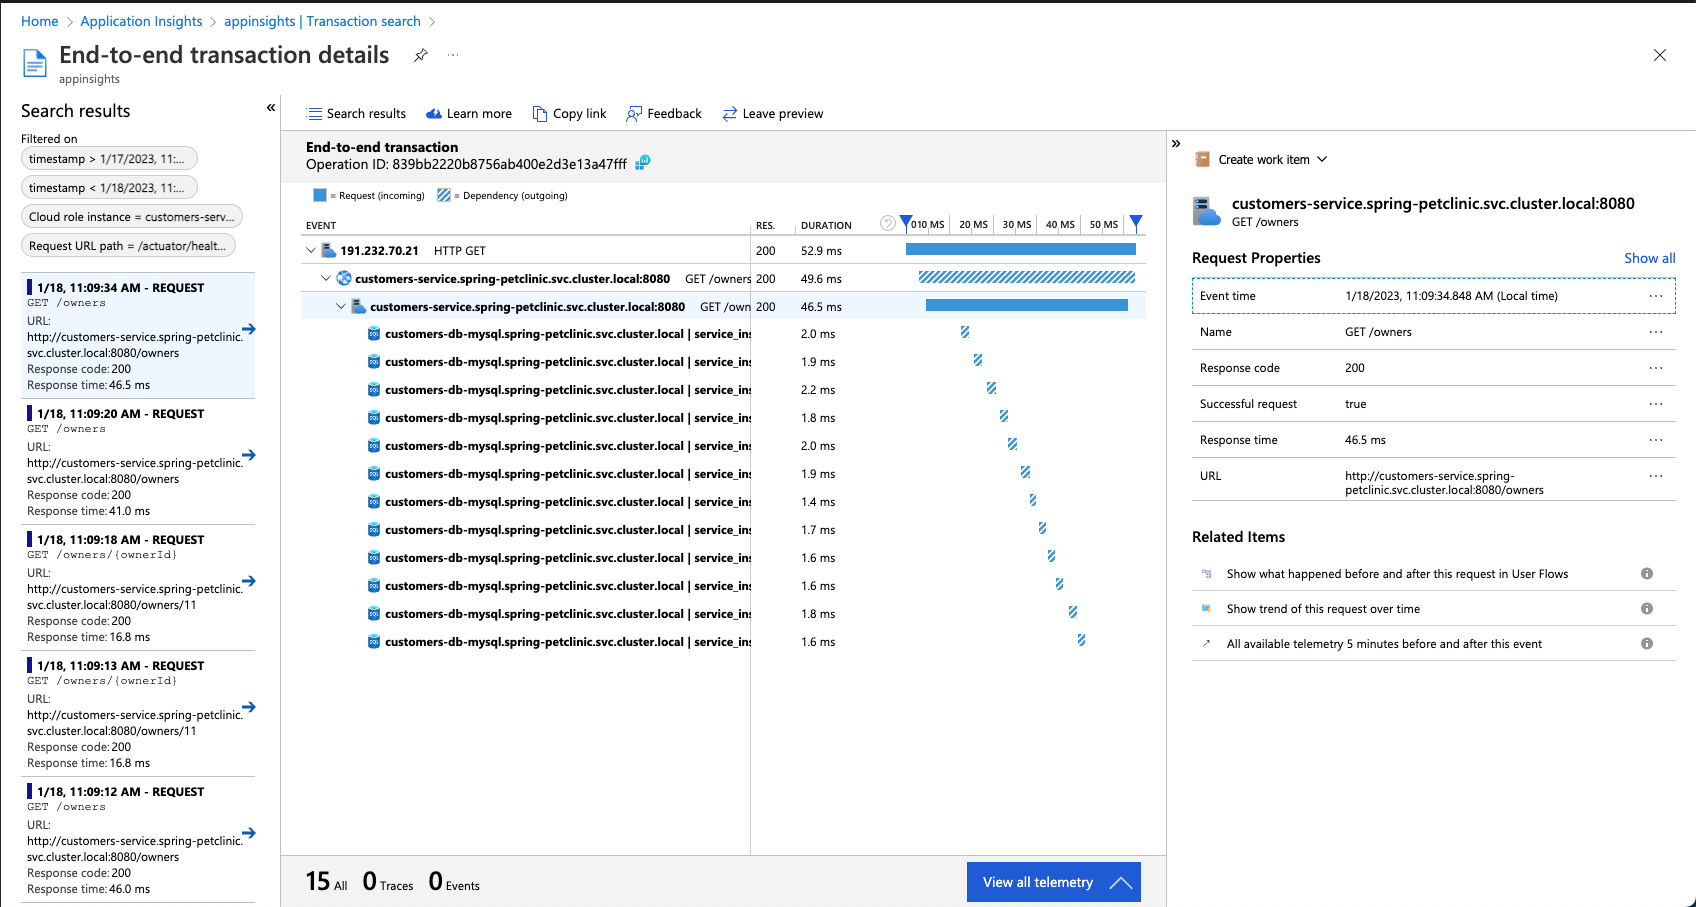Open the Event time row ellipsis menu

pyautogui.click(x=1656, y=296)
